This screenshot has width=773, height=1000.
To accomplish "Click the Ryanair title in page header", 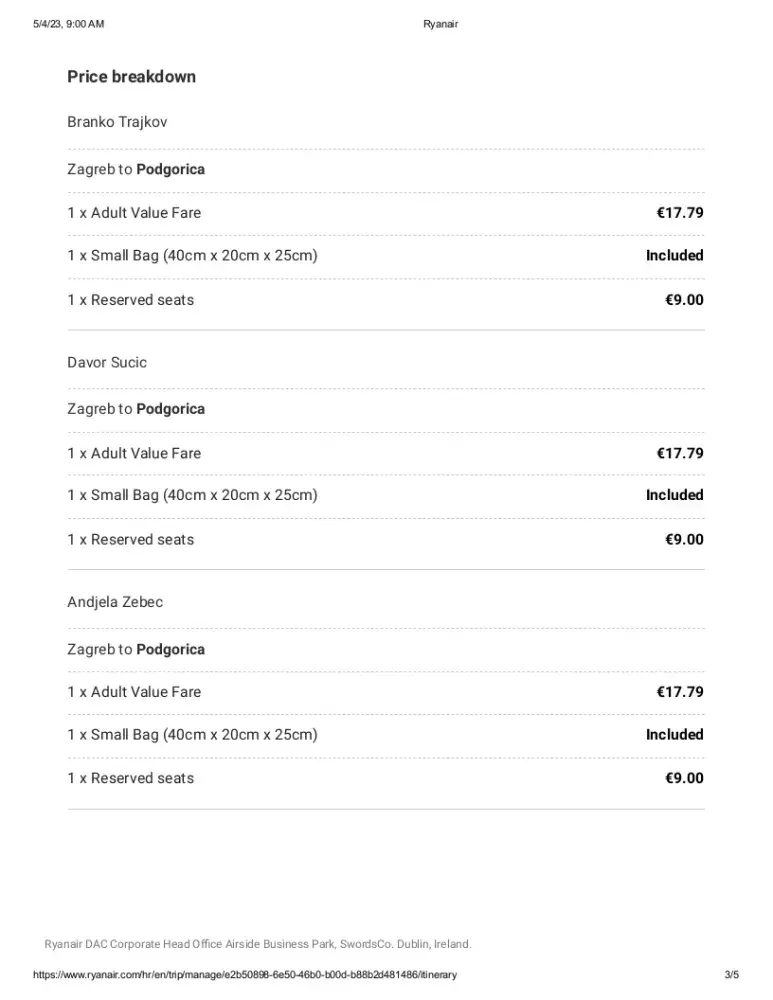I will 440,24.
